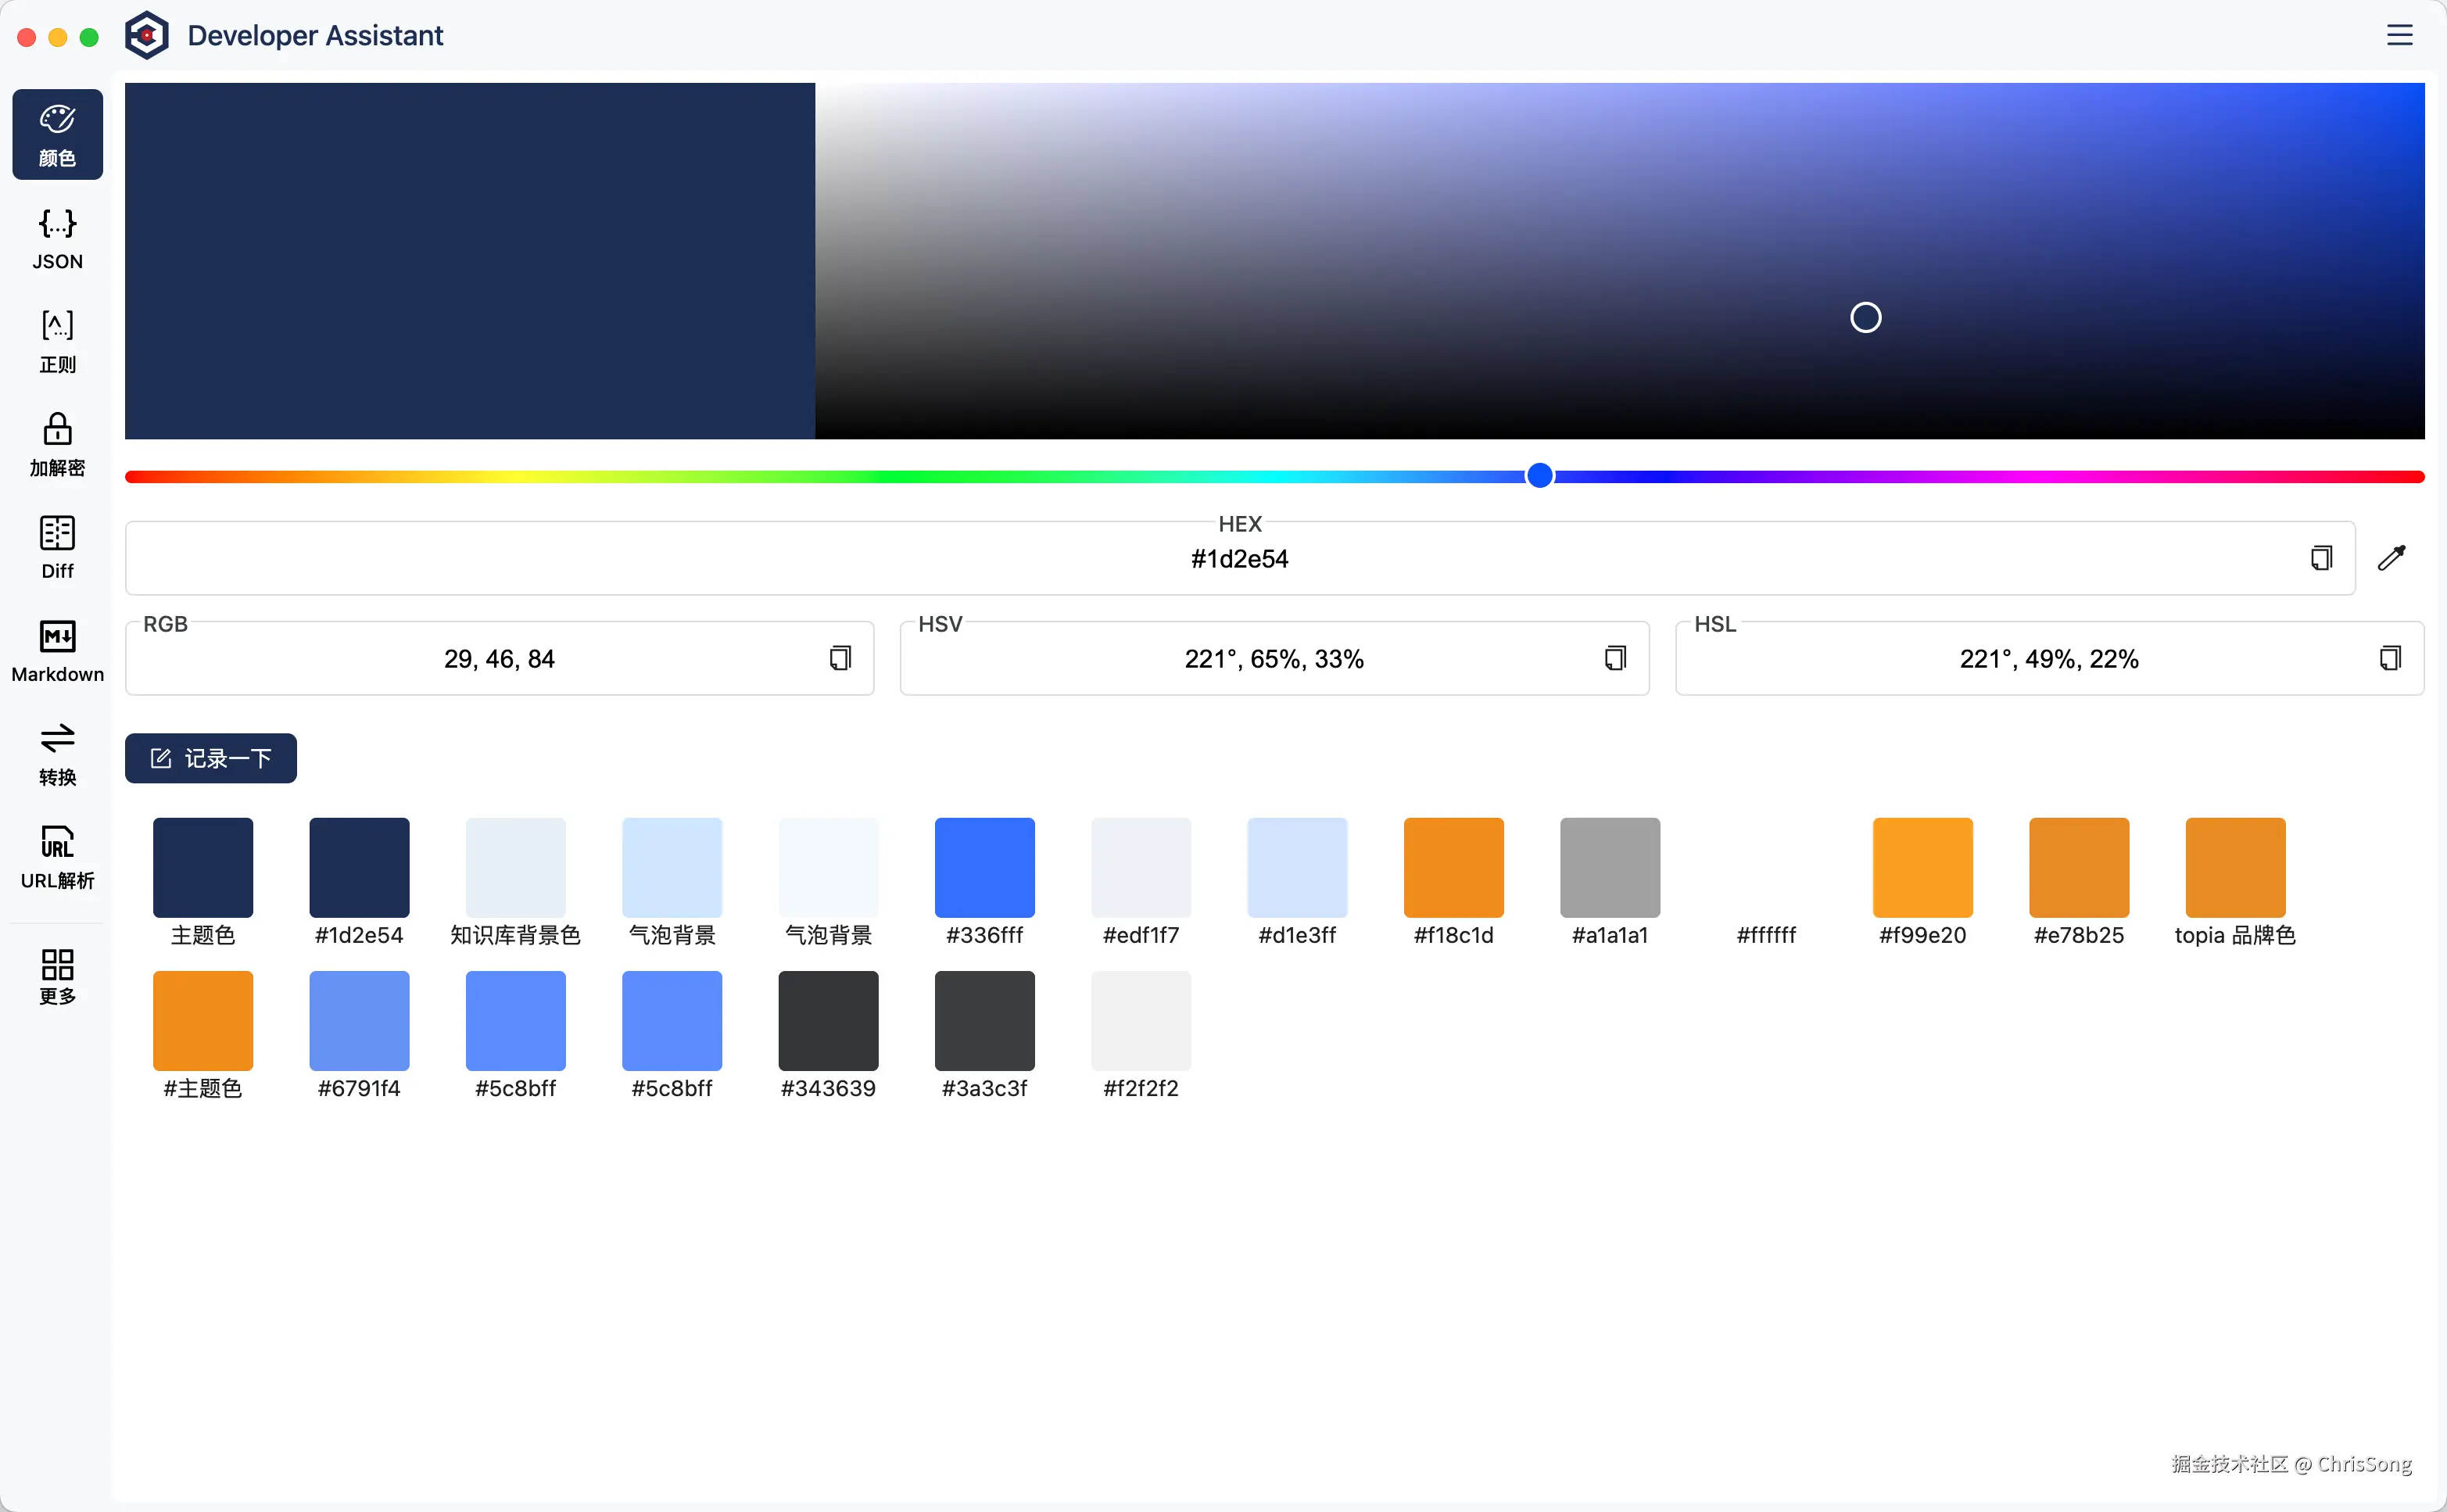Select the 颜色 color tab

[57, 135]
